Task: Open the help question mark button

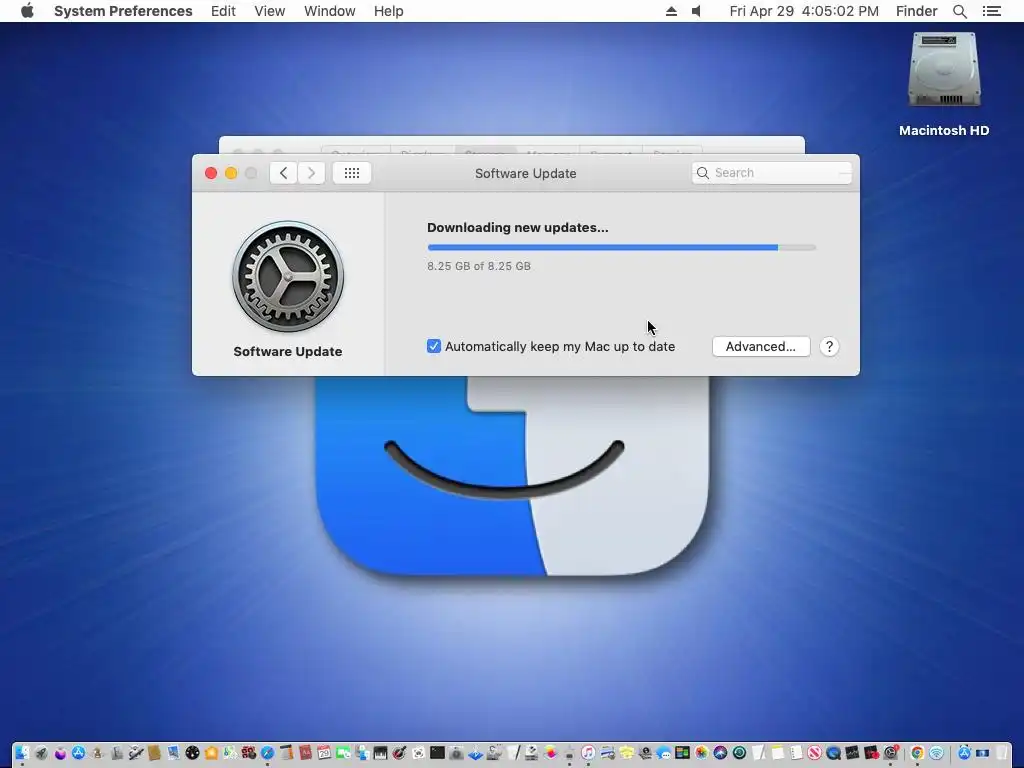Action: pyautogui.click(x=829, y=347)
